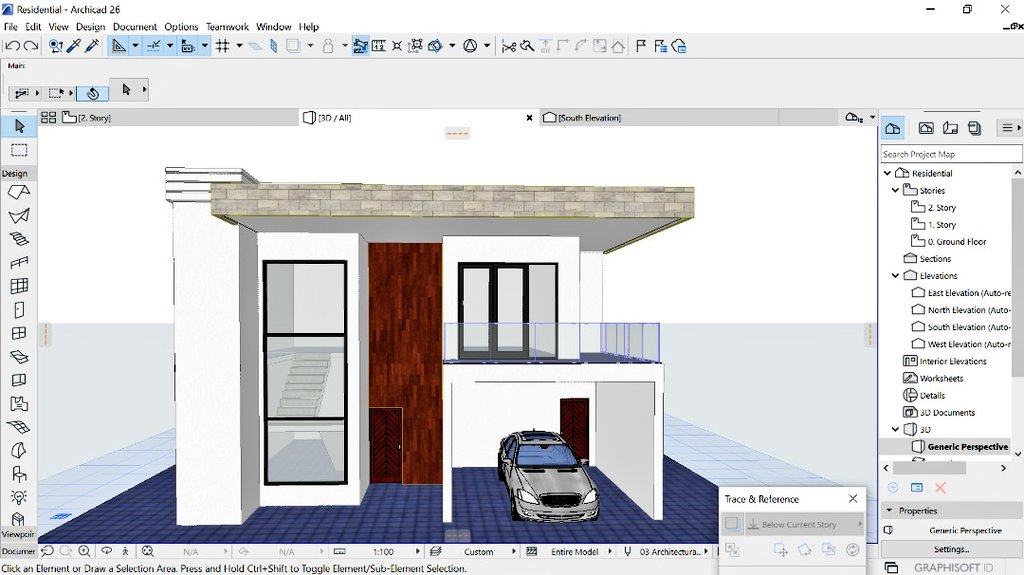This screenshot has width=1024, height=575.
Task: Click the Zoom In magnifier icon
Action: click(85, 551)
